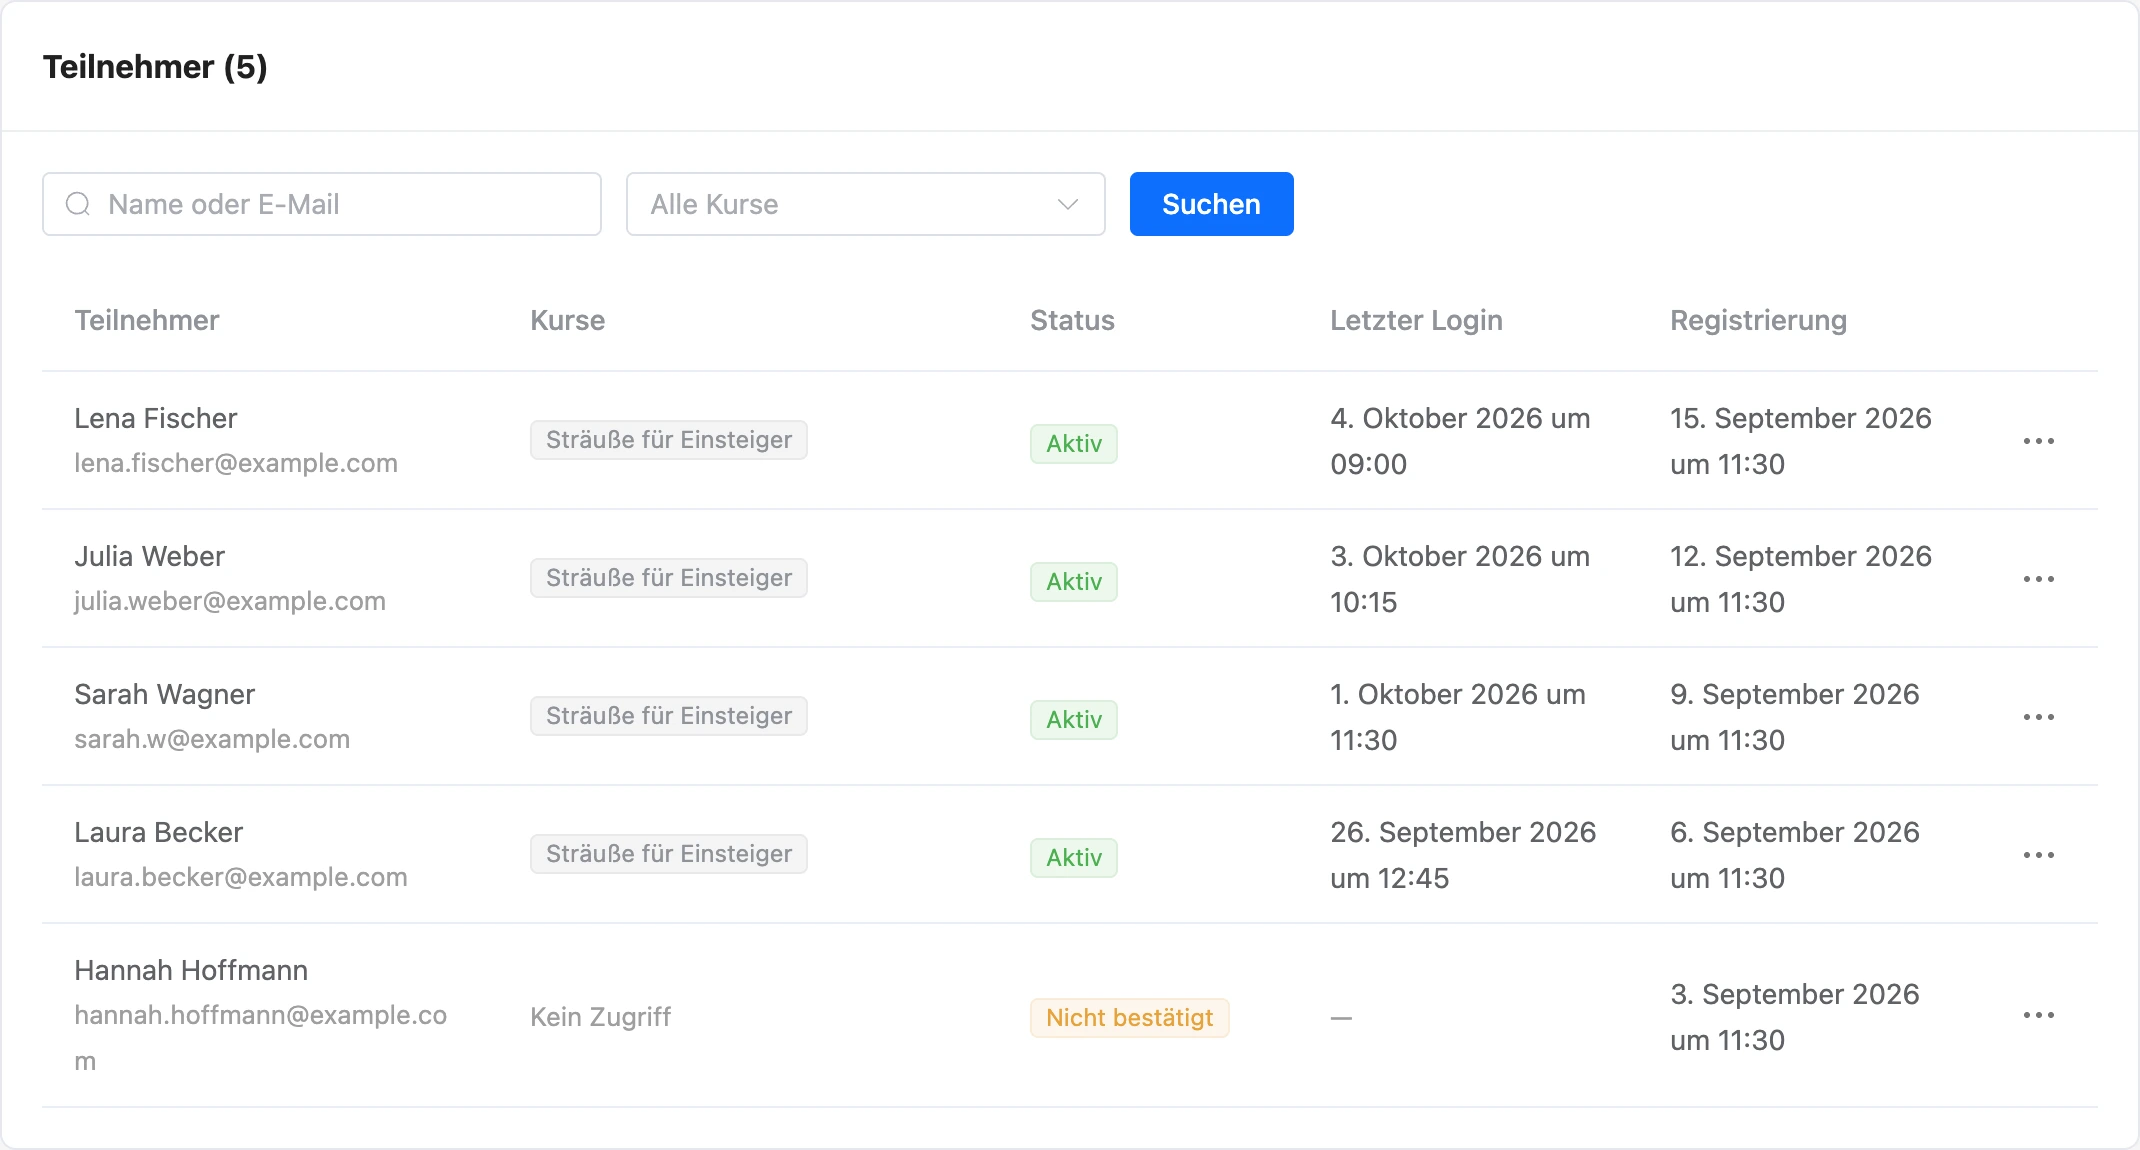
Task: Focus the Name oder E-Mail search field
Action: [322, 204]
